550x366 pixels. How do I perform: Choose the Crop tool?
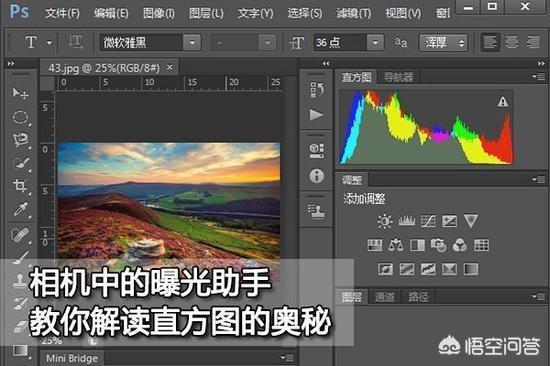tap(20, 185)
